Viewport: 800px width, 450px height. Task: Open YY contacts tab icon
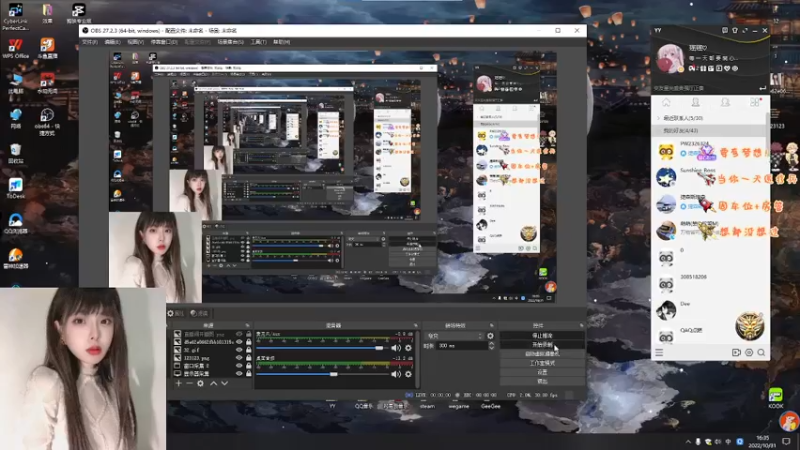click(695, 103)
